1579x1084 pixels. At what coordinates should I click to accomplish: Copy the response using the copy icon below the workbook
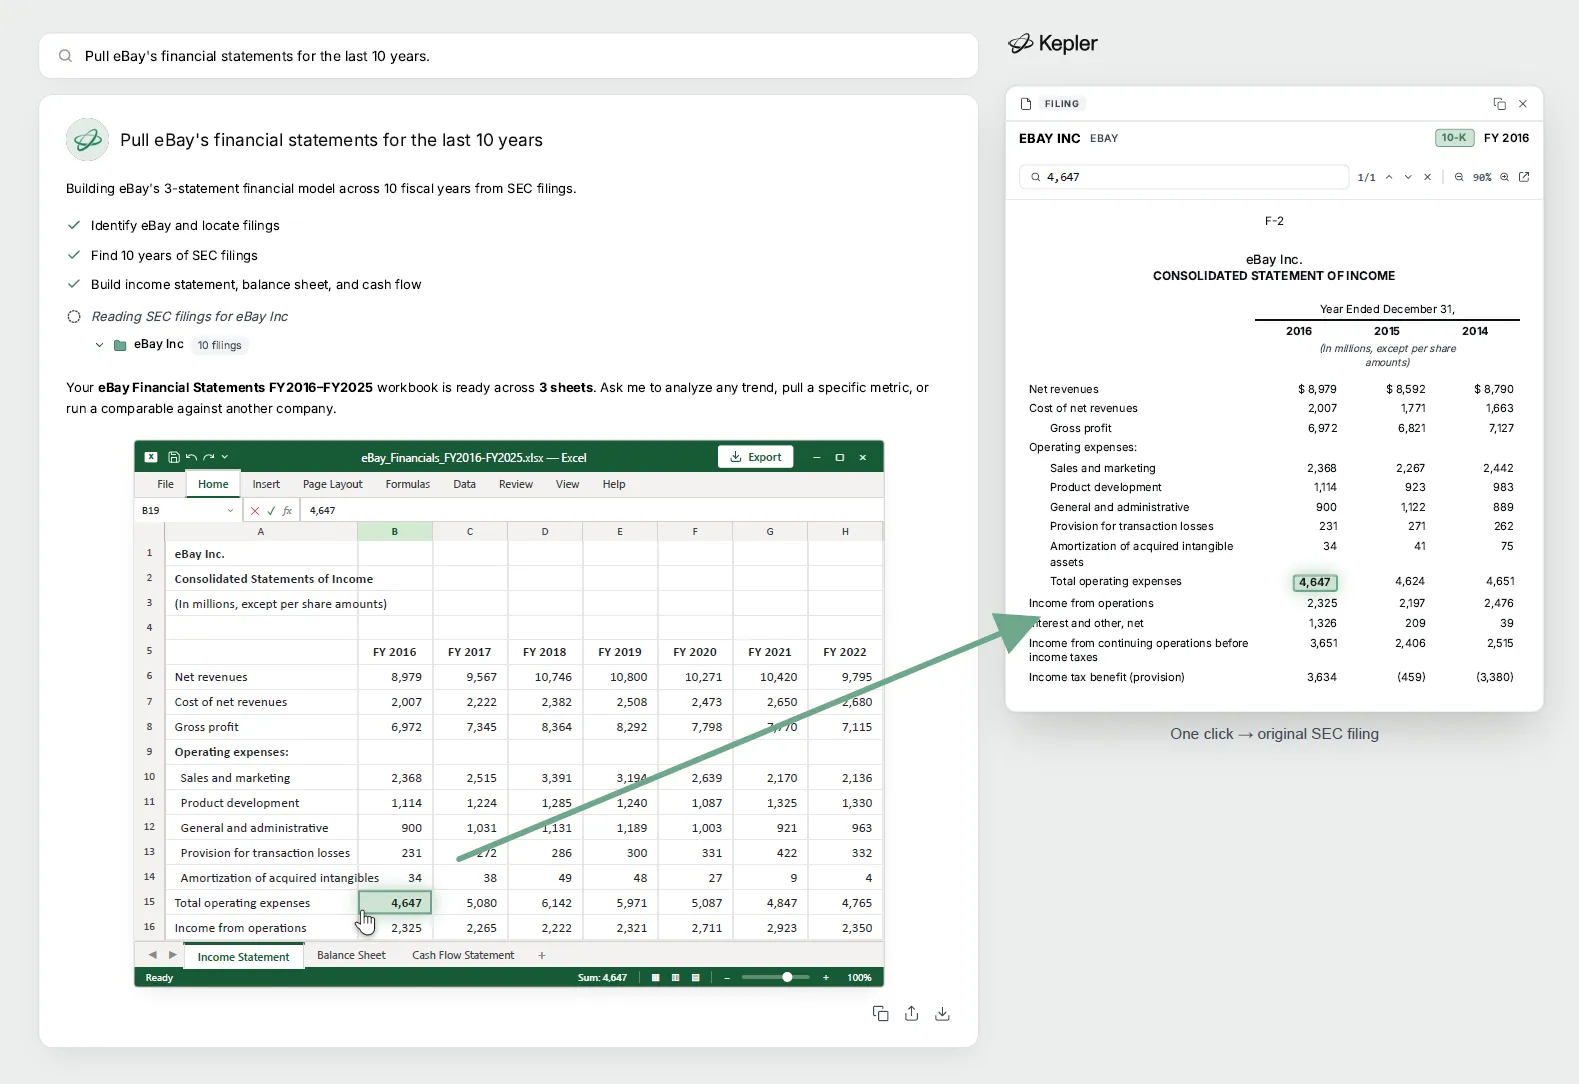click(x=881, y=1013)
